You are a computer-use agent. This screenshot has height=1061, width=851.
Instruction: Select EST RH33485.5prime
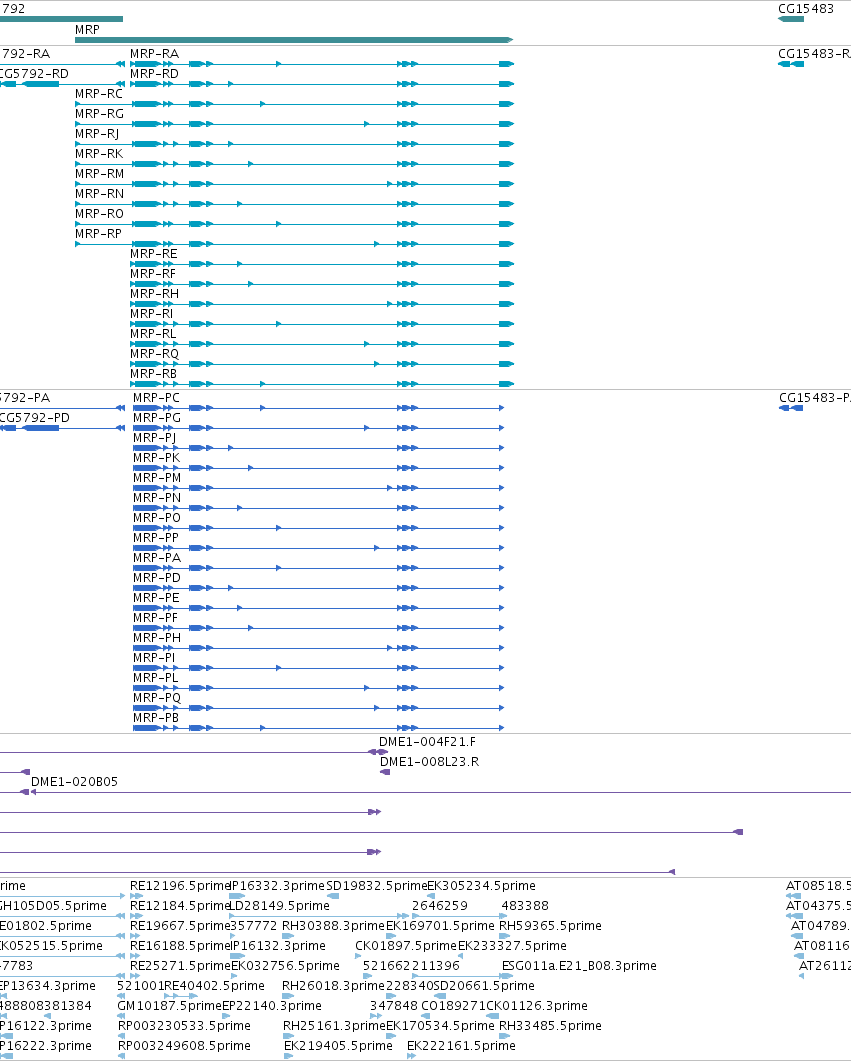pos(550,1026)
